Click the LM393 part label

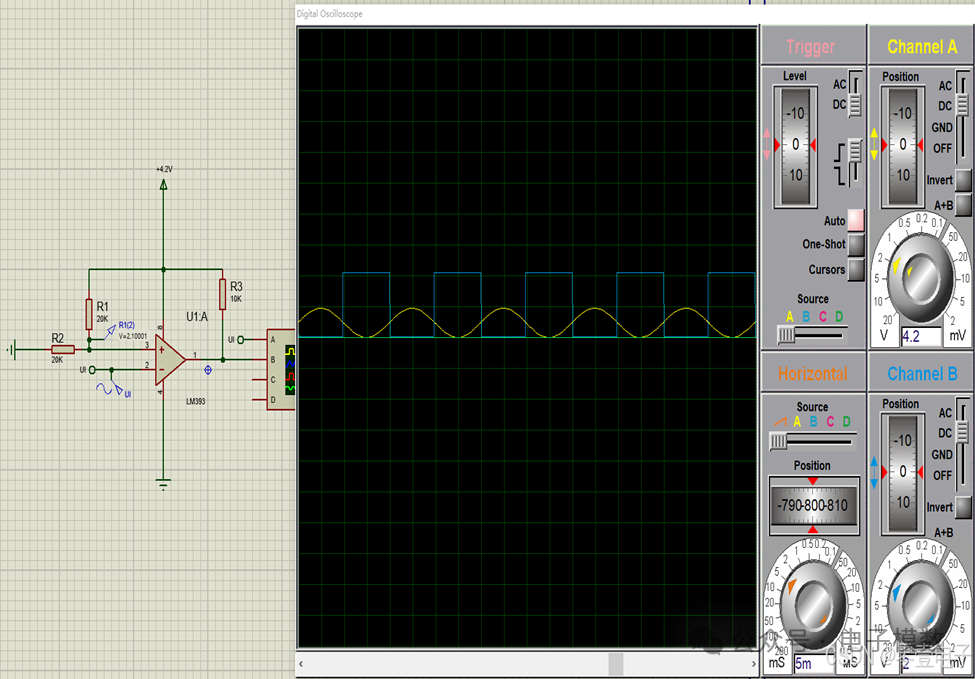[195, 402]
